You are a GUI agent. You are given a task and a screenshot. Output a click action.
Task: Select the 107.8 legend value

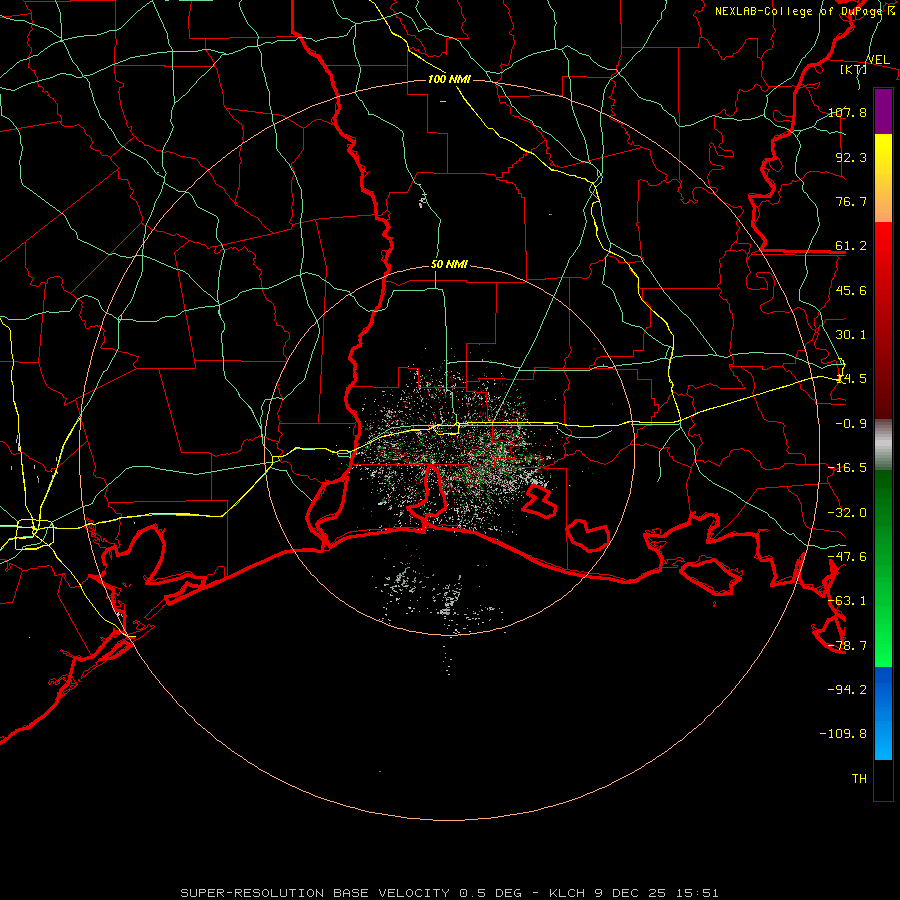(x=847, y=112)
